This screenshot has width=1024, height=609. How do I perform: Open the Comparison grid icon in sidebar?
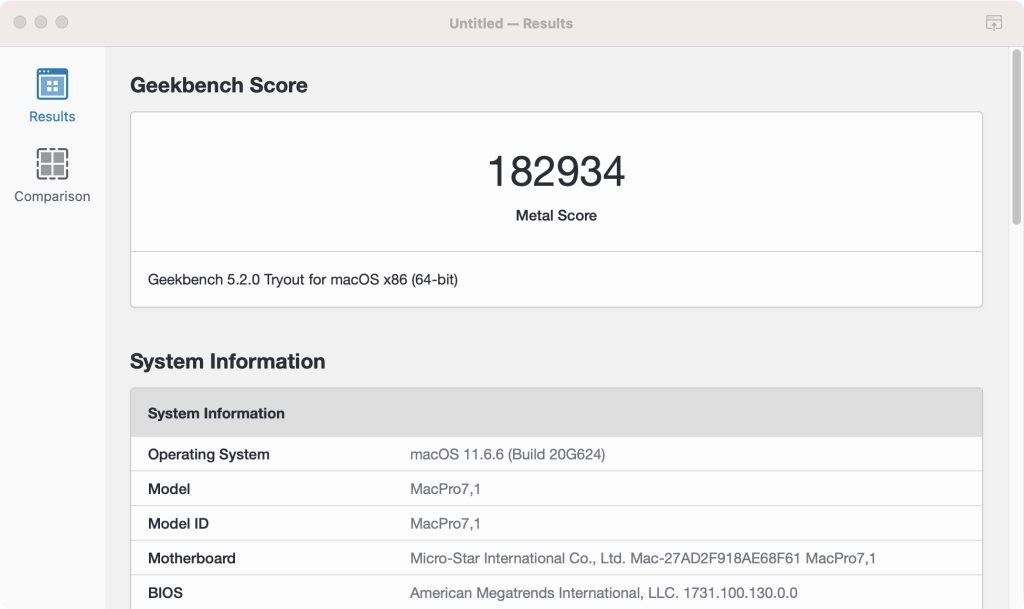tap(52, 164)
